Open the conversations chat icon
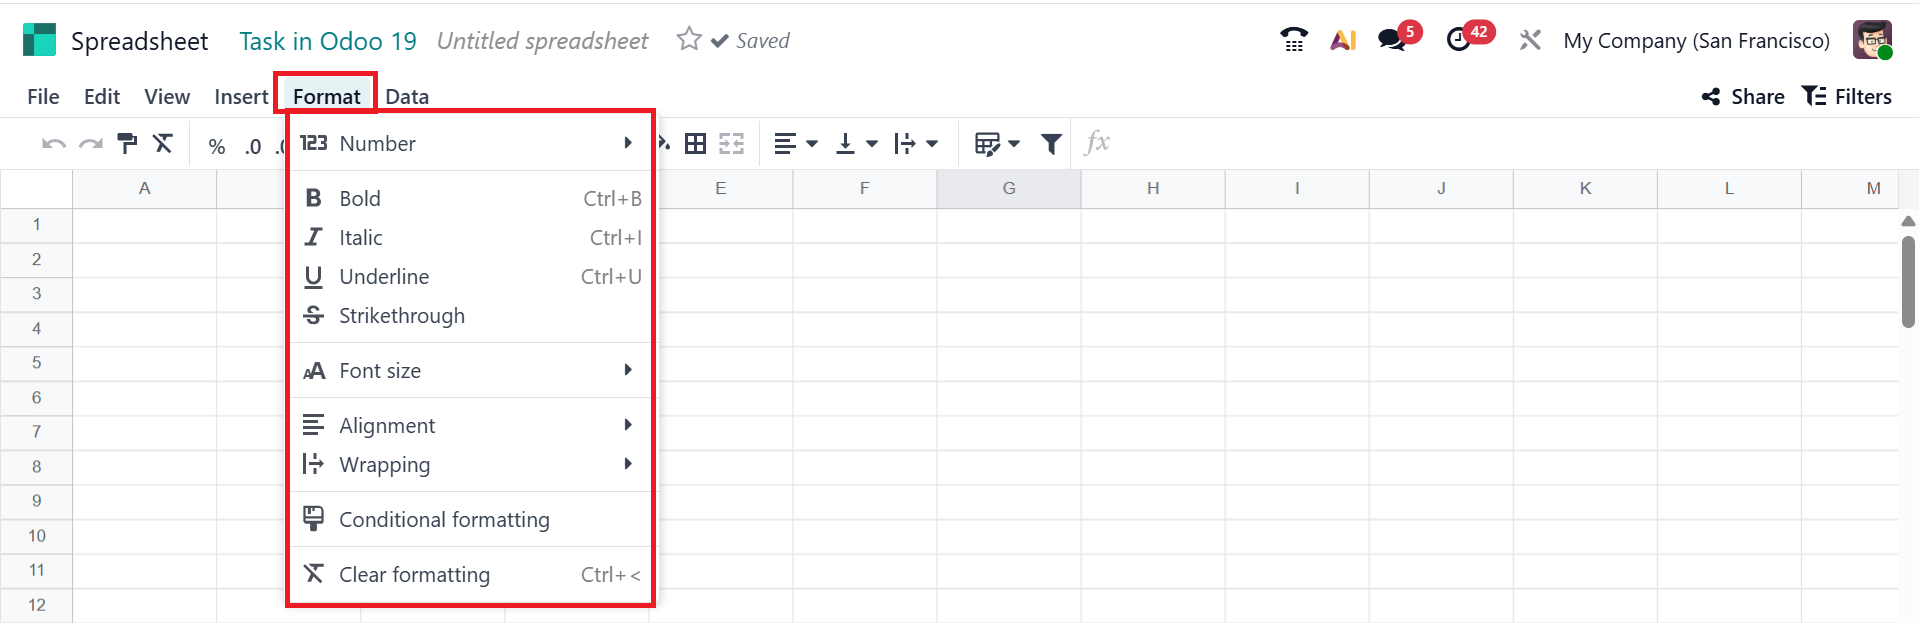This screenshot has width=1919, height=623. (1391, 40)
